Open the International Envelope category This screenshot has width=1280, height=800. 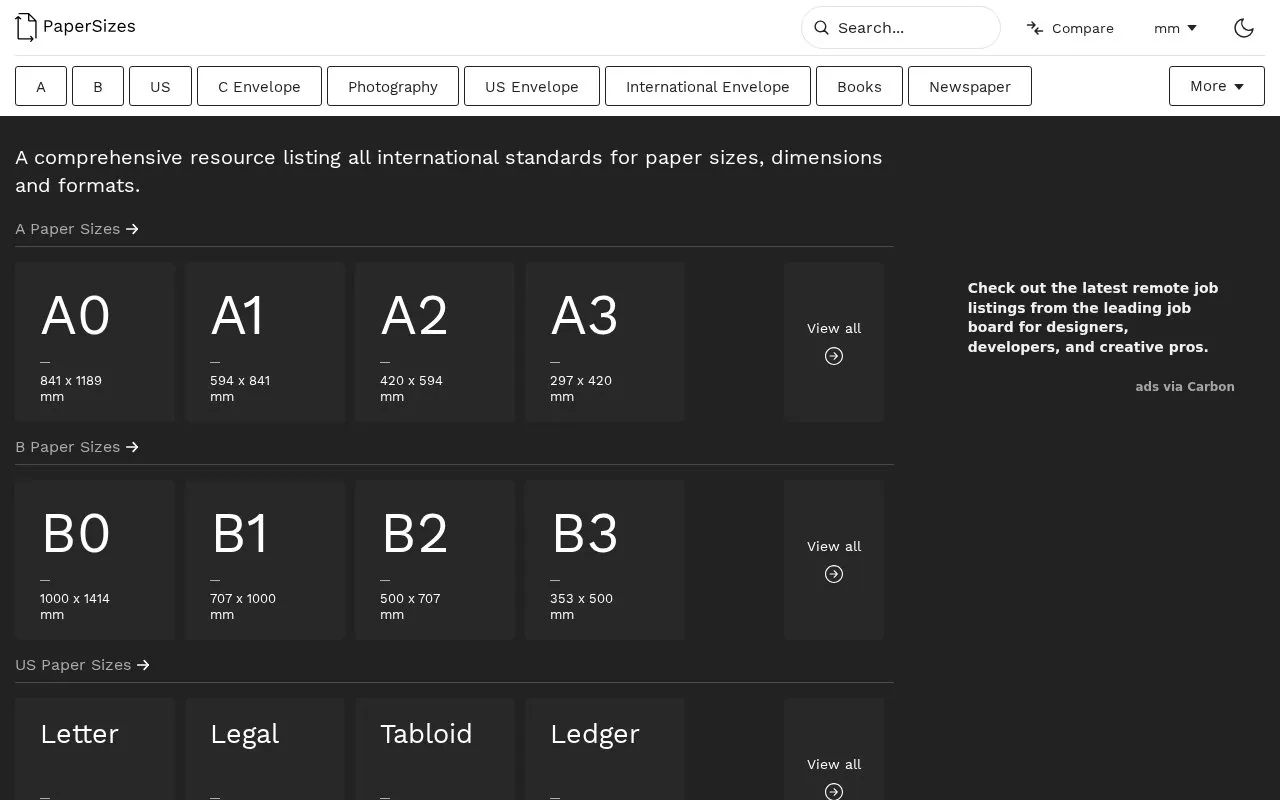[x=708, y=86]
